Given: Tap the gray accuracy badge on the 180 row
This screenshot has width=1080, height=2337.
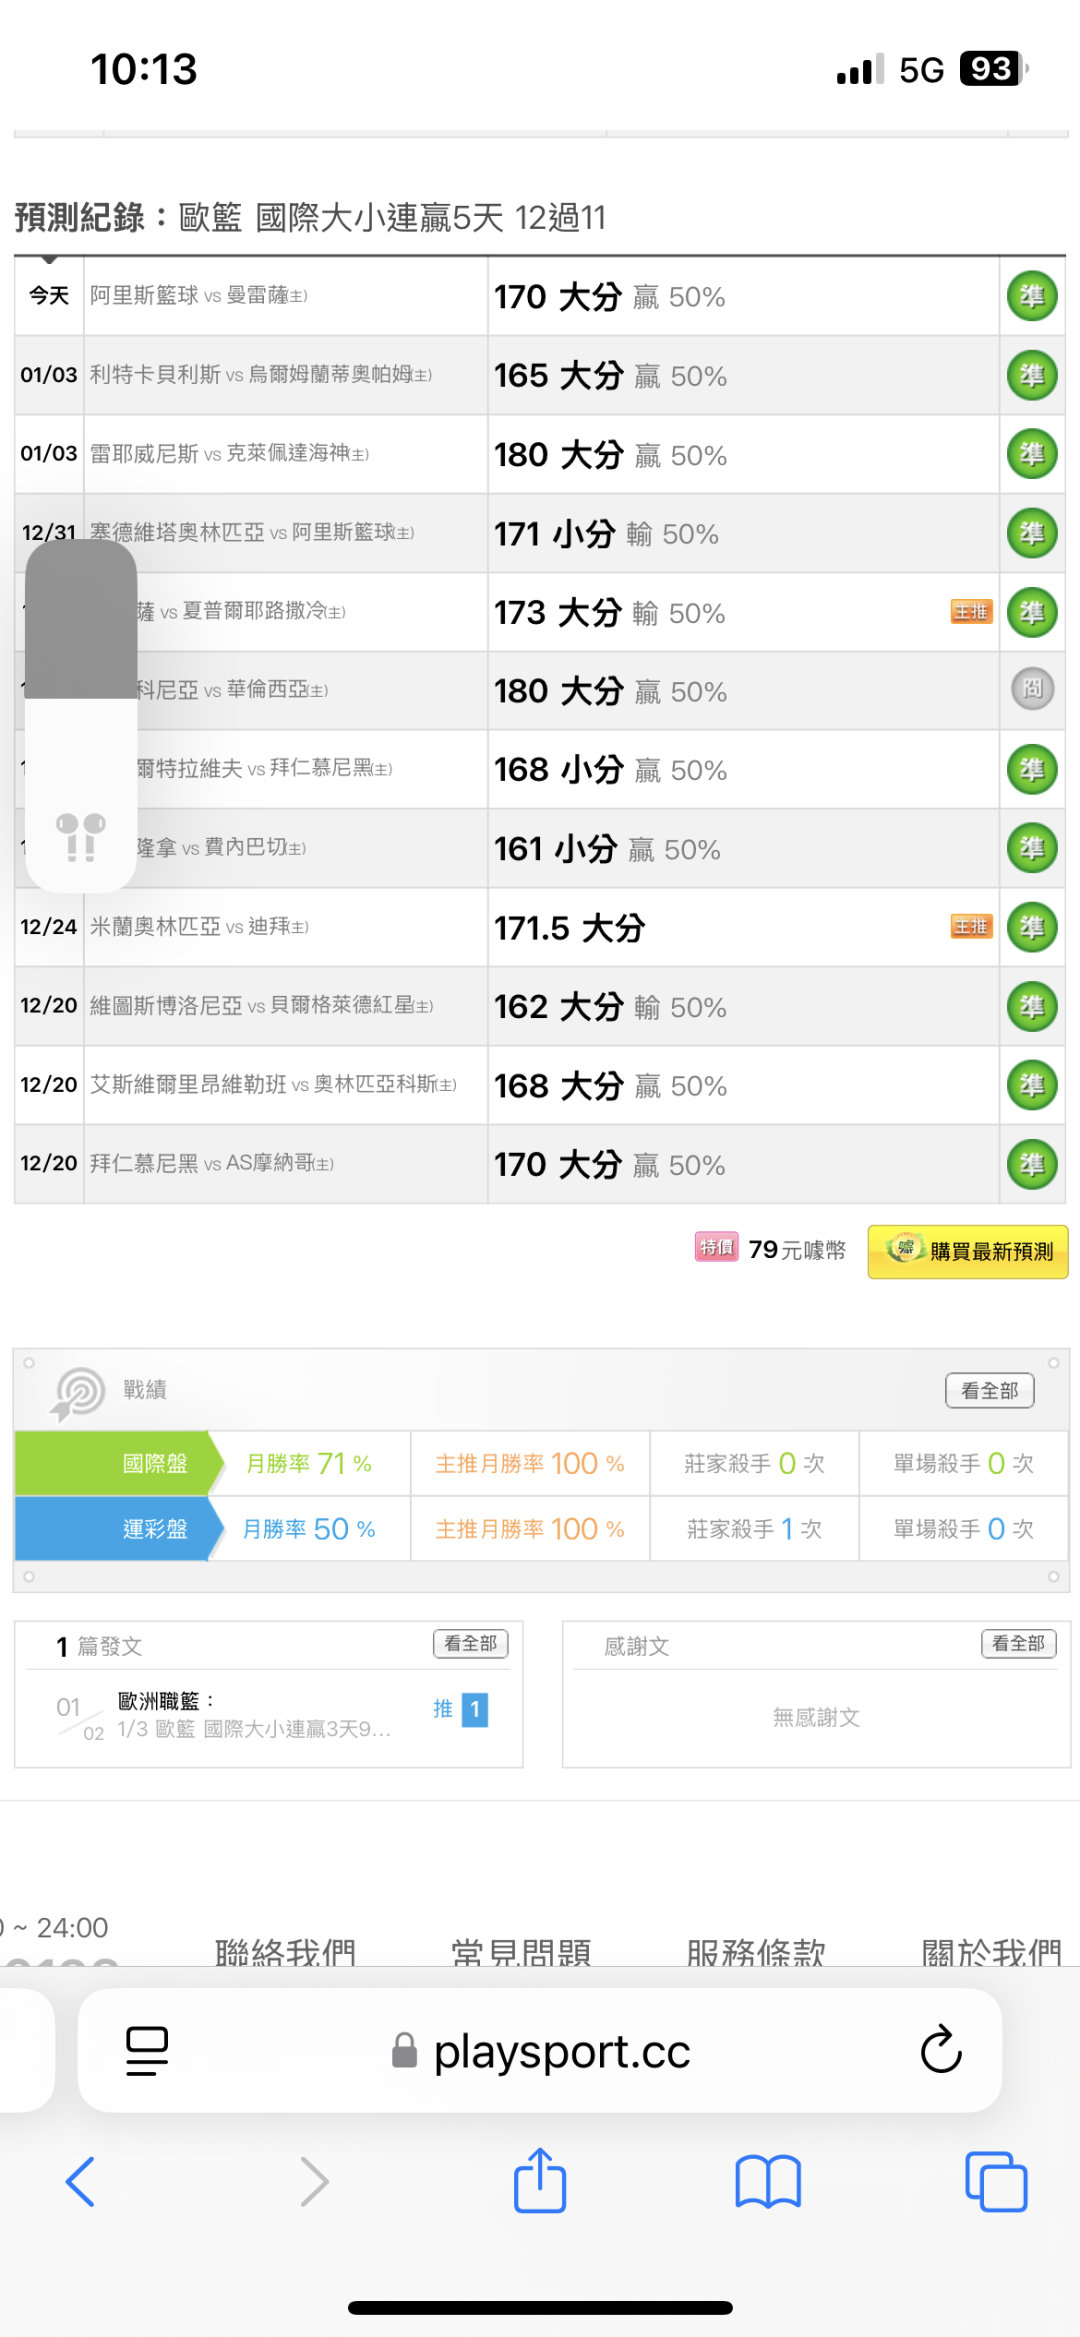Looking at the screenshot, I should (1032, 689).
